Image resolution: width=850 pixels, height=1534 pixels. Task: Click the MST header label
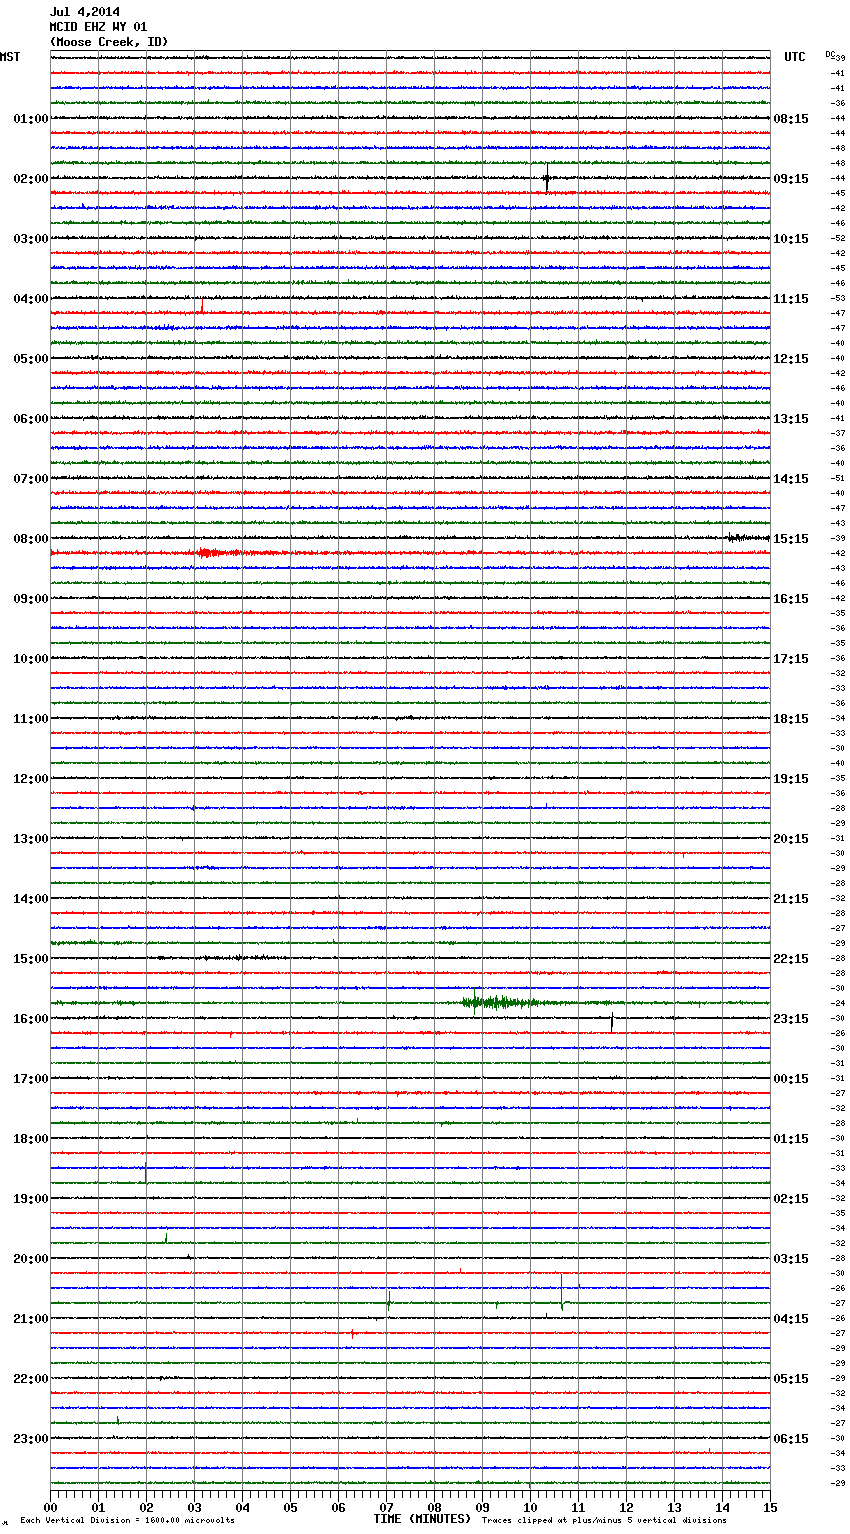click(10, 57)
